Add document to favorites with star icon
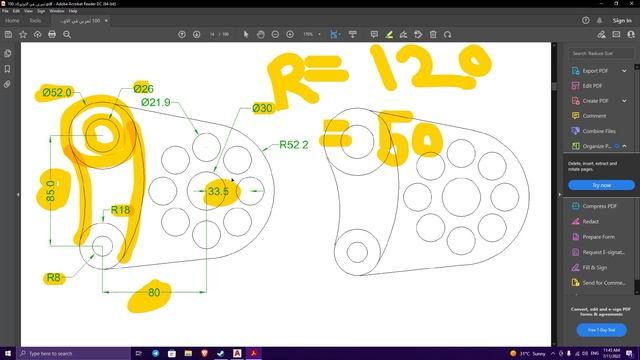This screenshot has width=640, height=360. 23,35
